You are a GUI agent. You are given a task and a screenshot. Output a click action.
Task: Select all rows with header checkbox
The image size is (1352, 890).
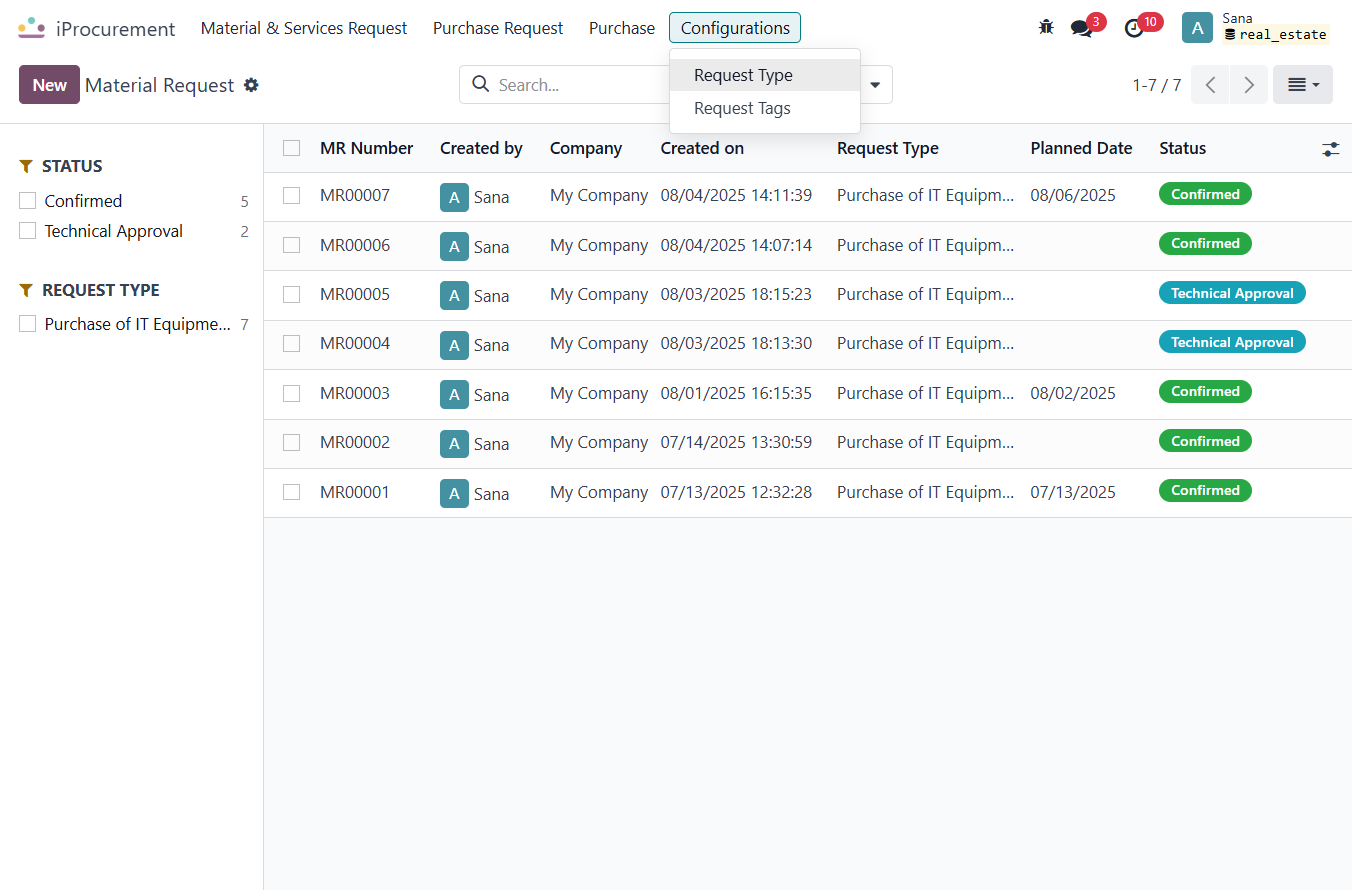coord(291,148)
